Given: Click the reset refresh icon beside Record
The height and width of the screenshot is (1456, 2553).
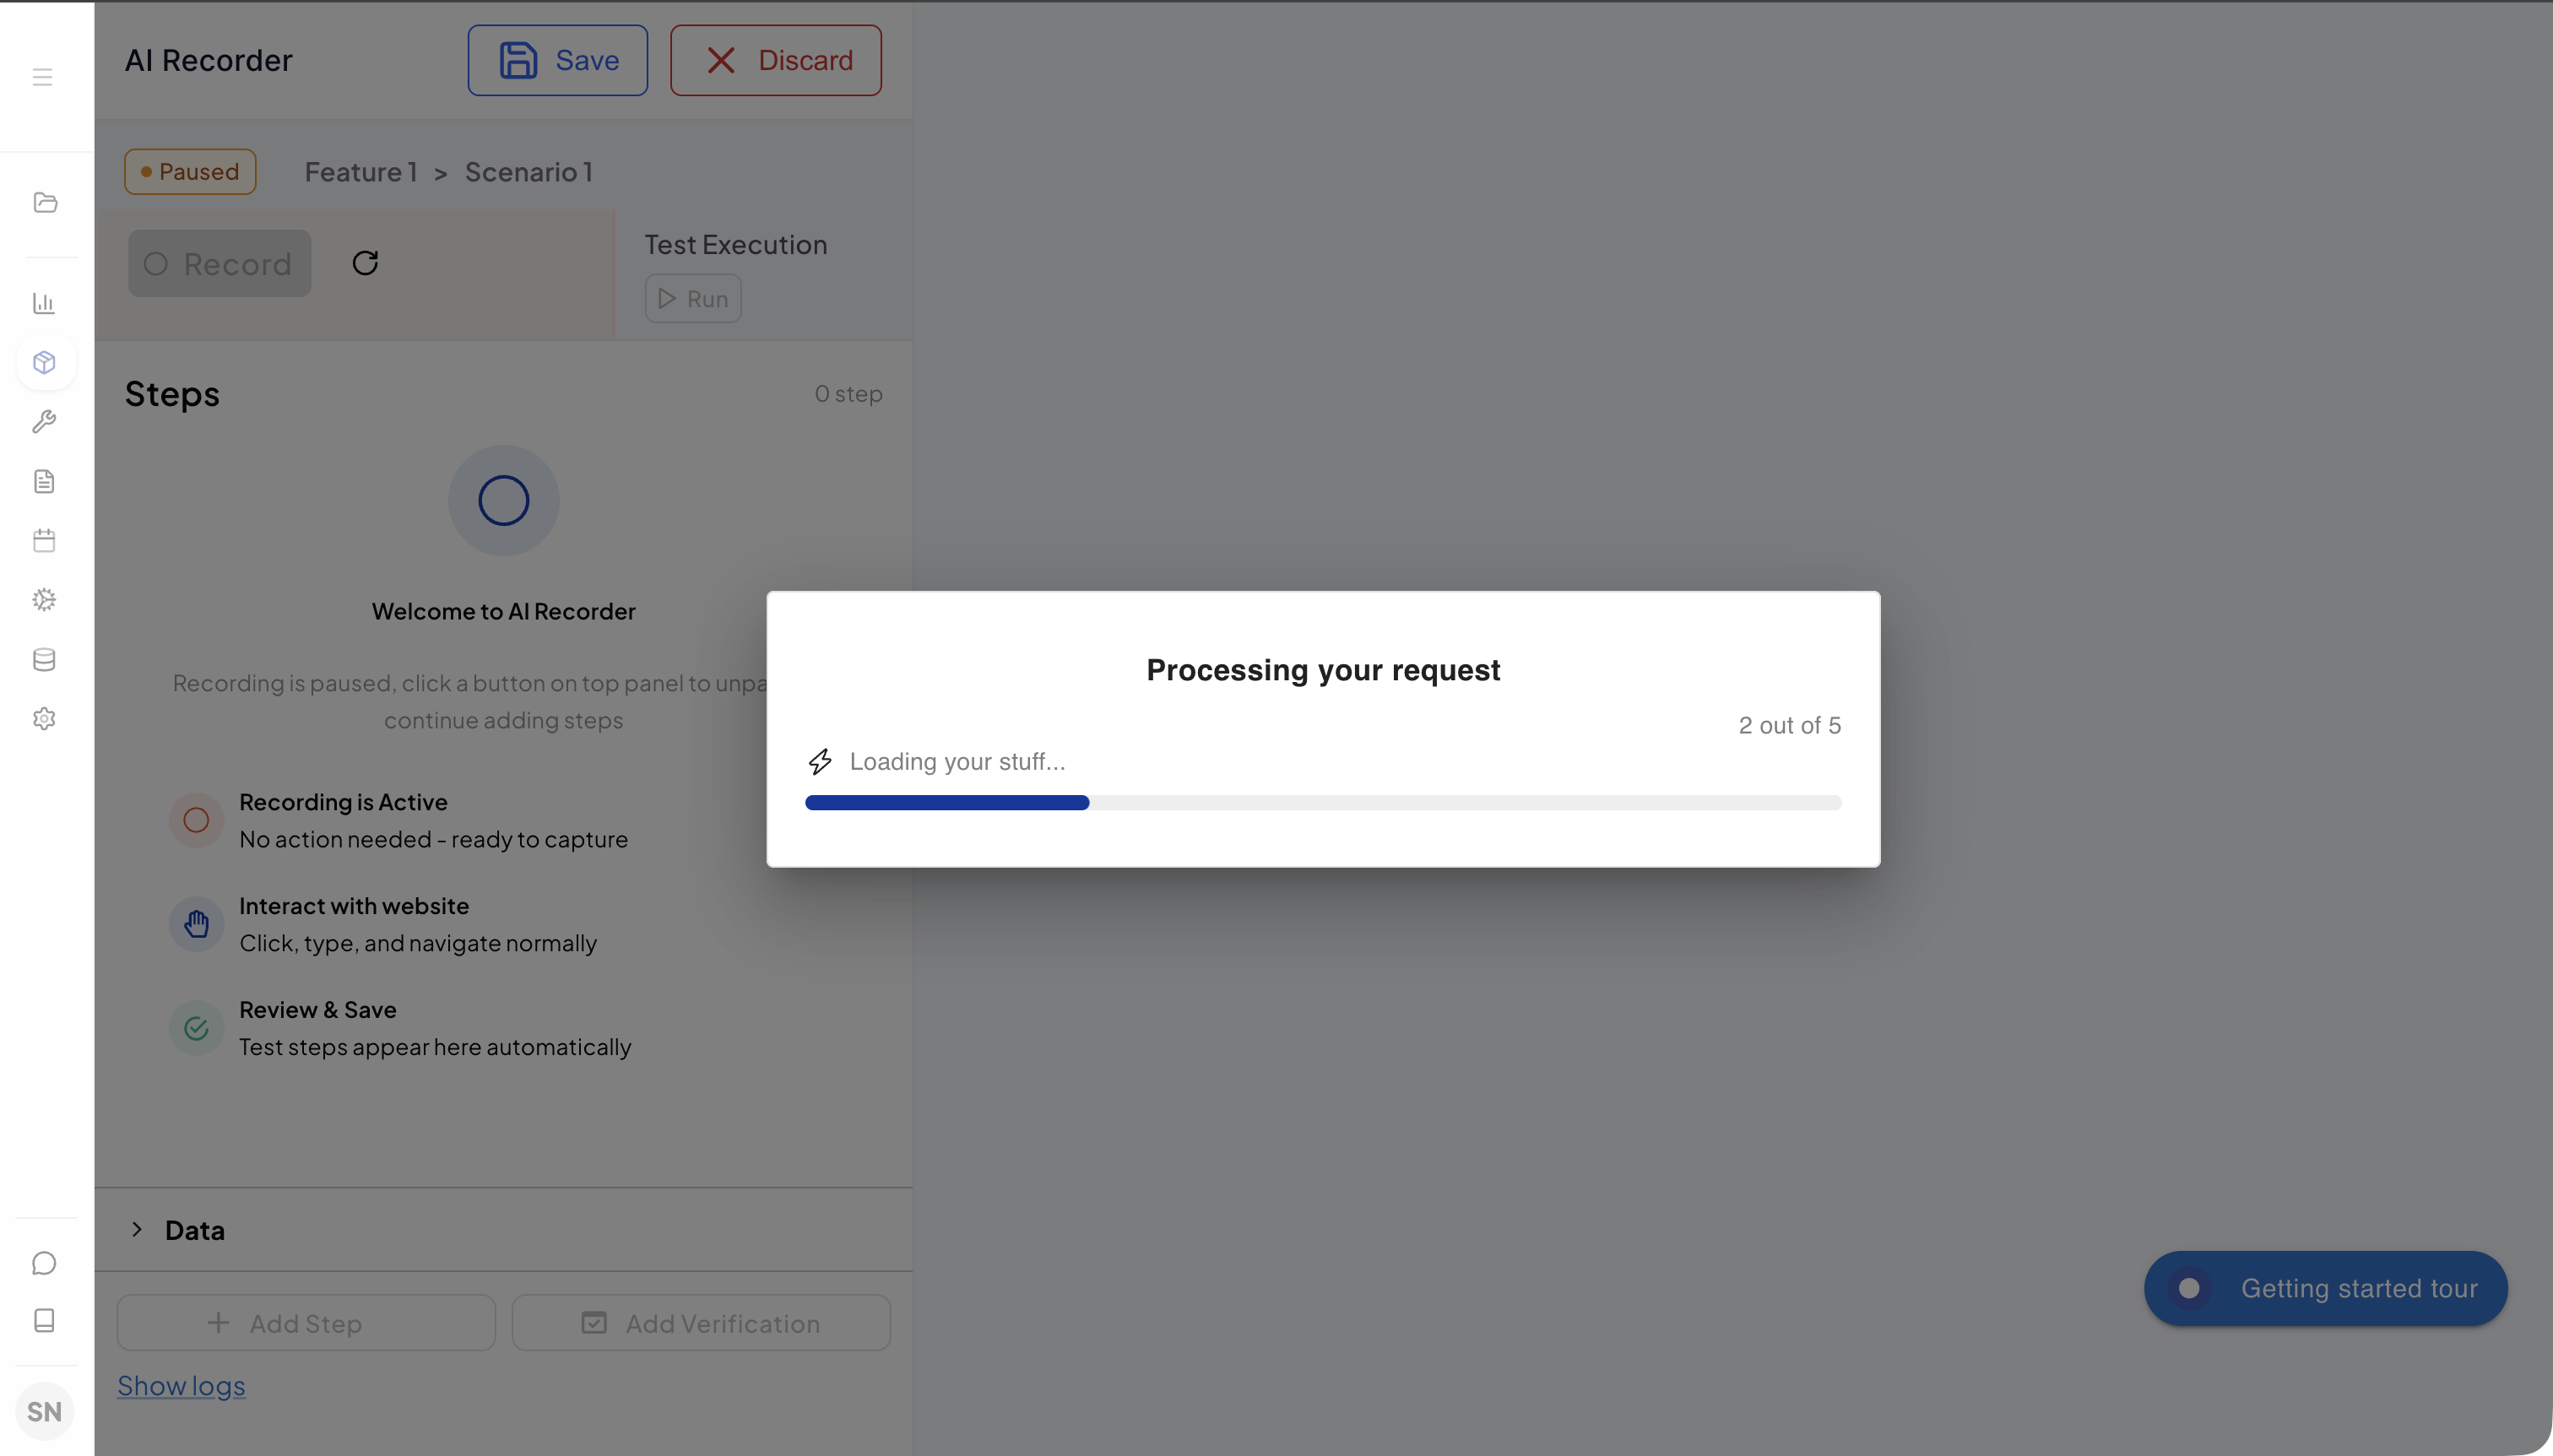Looking at the screenshot, I should [x=365, y=263].
